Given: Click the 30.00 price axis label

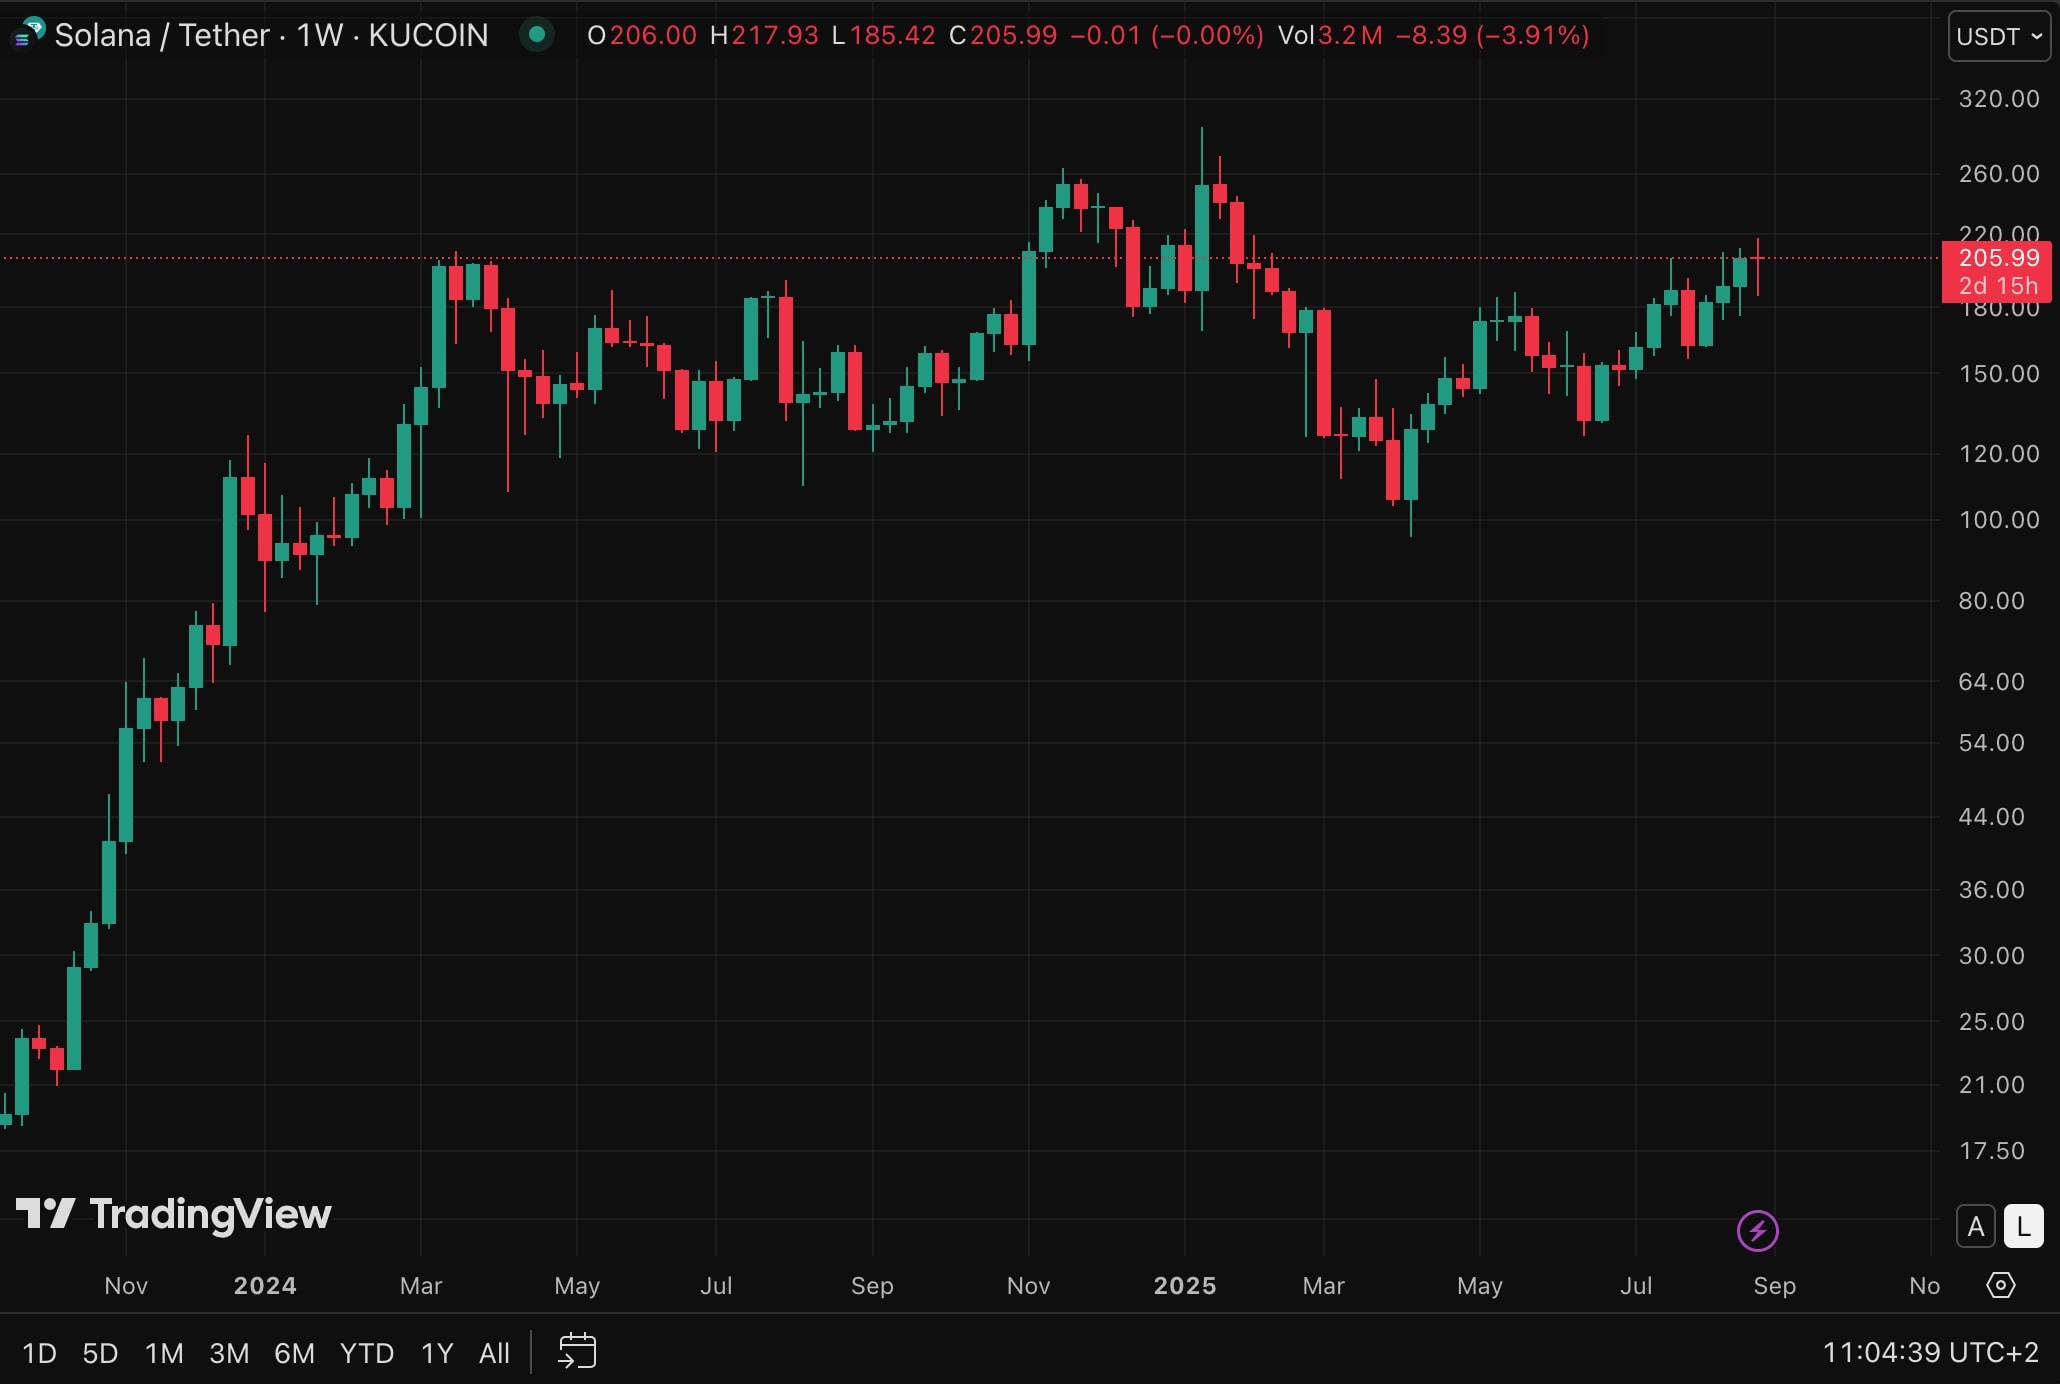Looking at the screenshot, I should click(x=1991, y=955).
